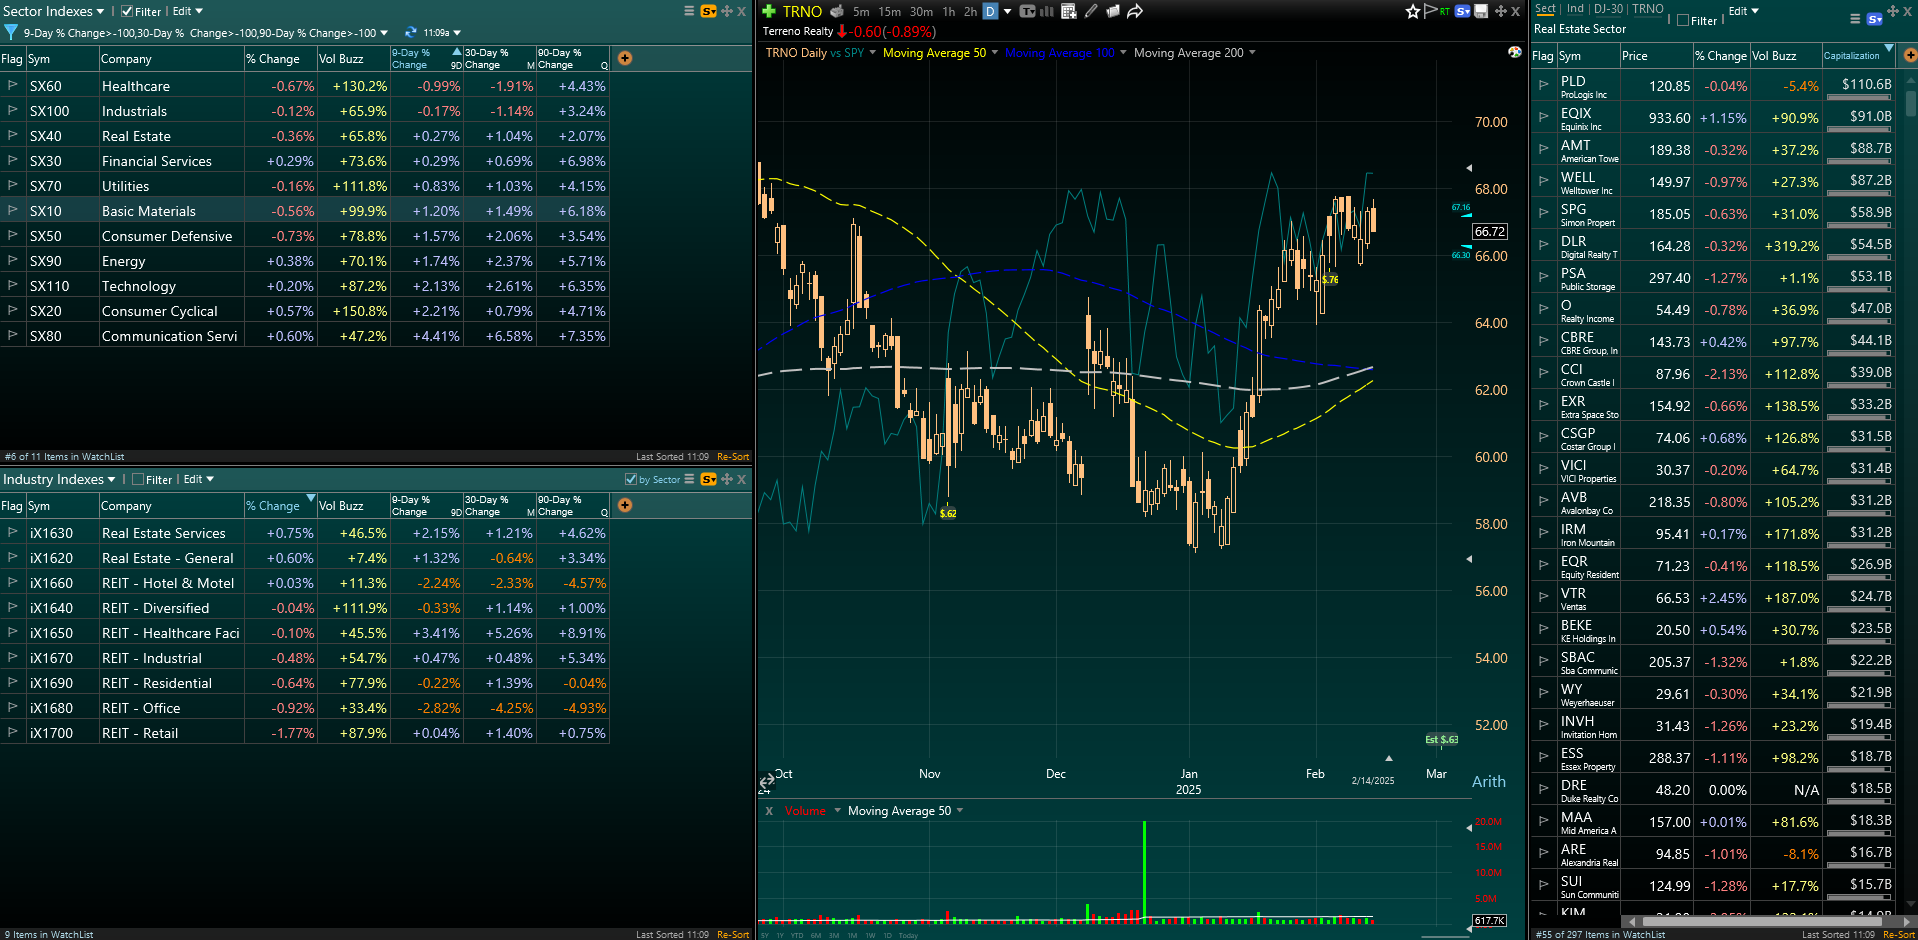Click the funnel filter icon in Sector Indexes

point(11,33)
